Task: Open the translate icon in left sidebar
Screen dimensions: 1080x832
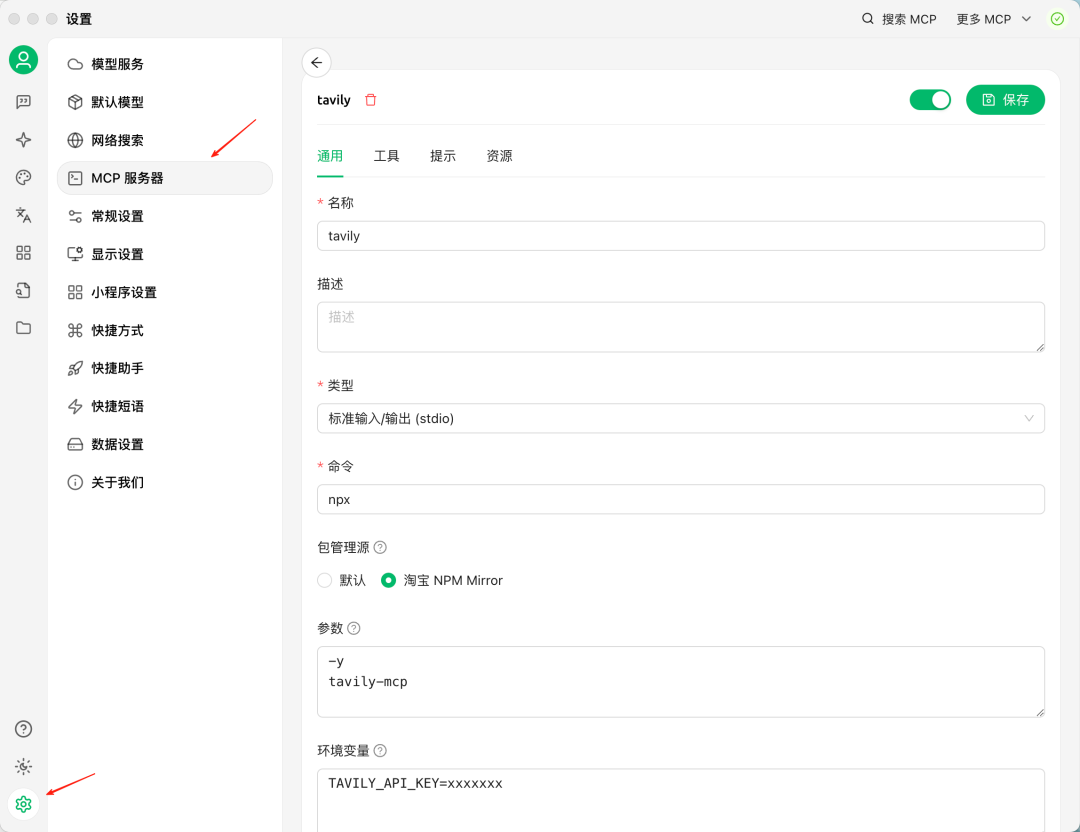Action: [24, 215]
